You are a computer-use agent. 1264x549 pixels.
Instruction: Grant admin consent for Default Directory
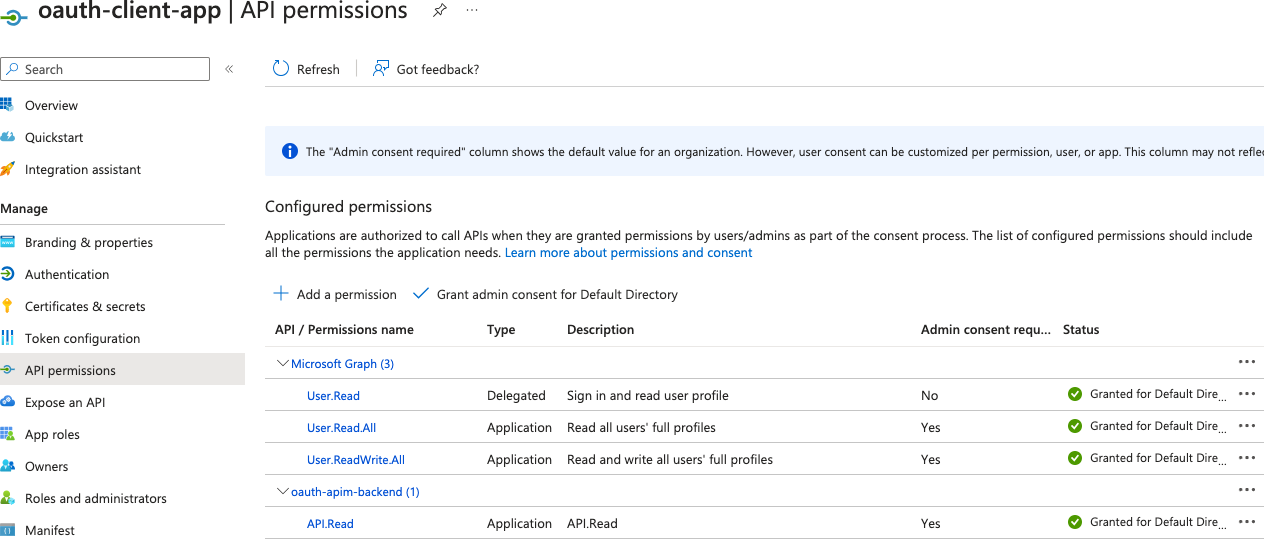coord(557,294)
